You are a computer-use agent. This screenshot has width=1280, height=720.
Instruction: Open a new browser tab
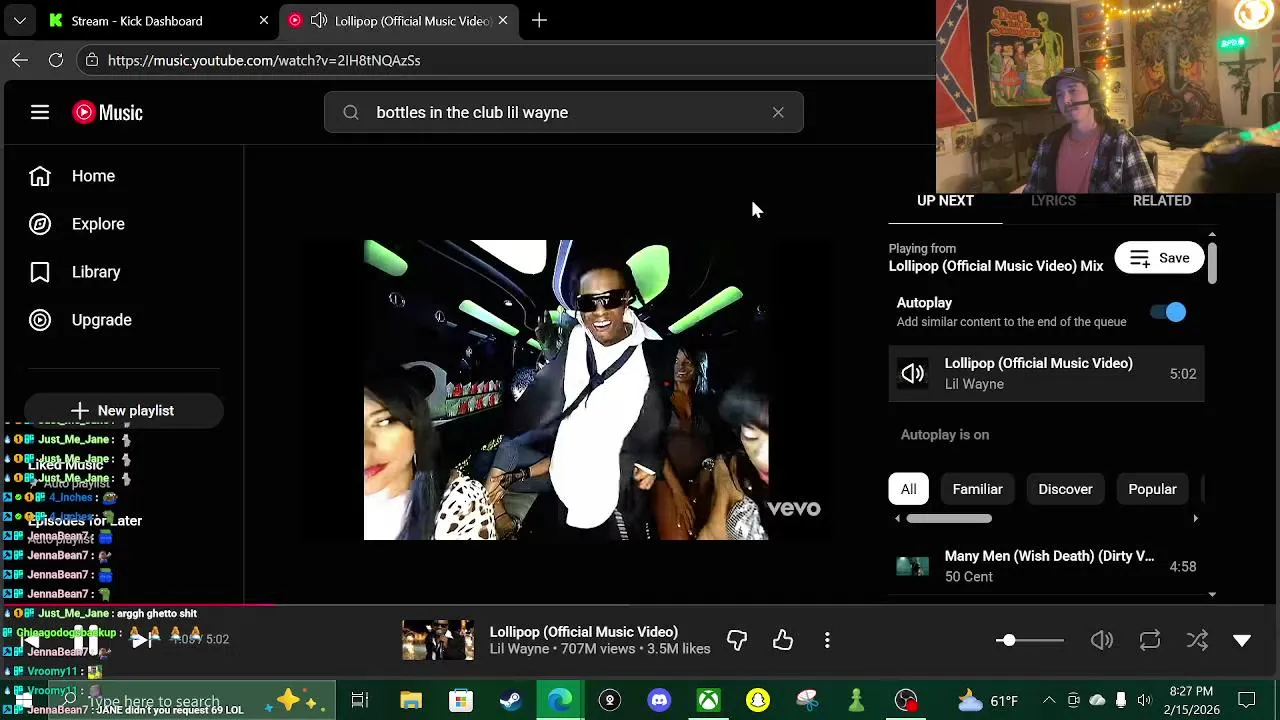[539, 20]
